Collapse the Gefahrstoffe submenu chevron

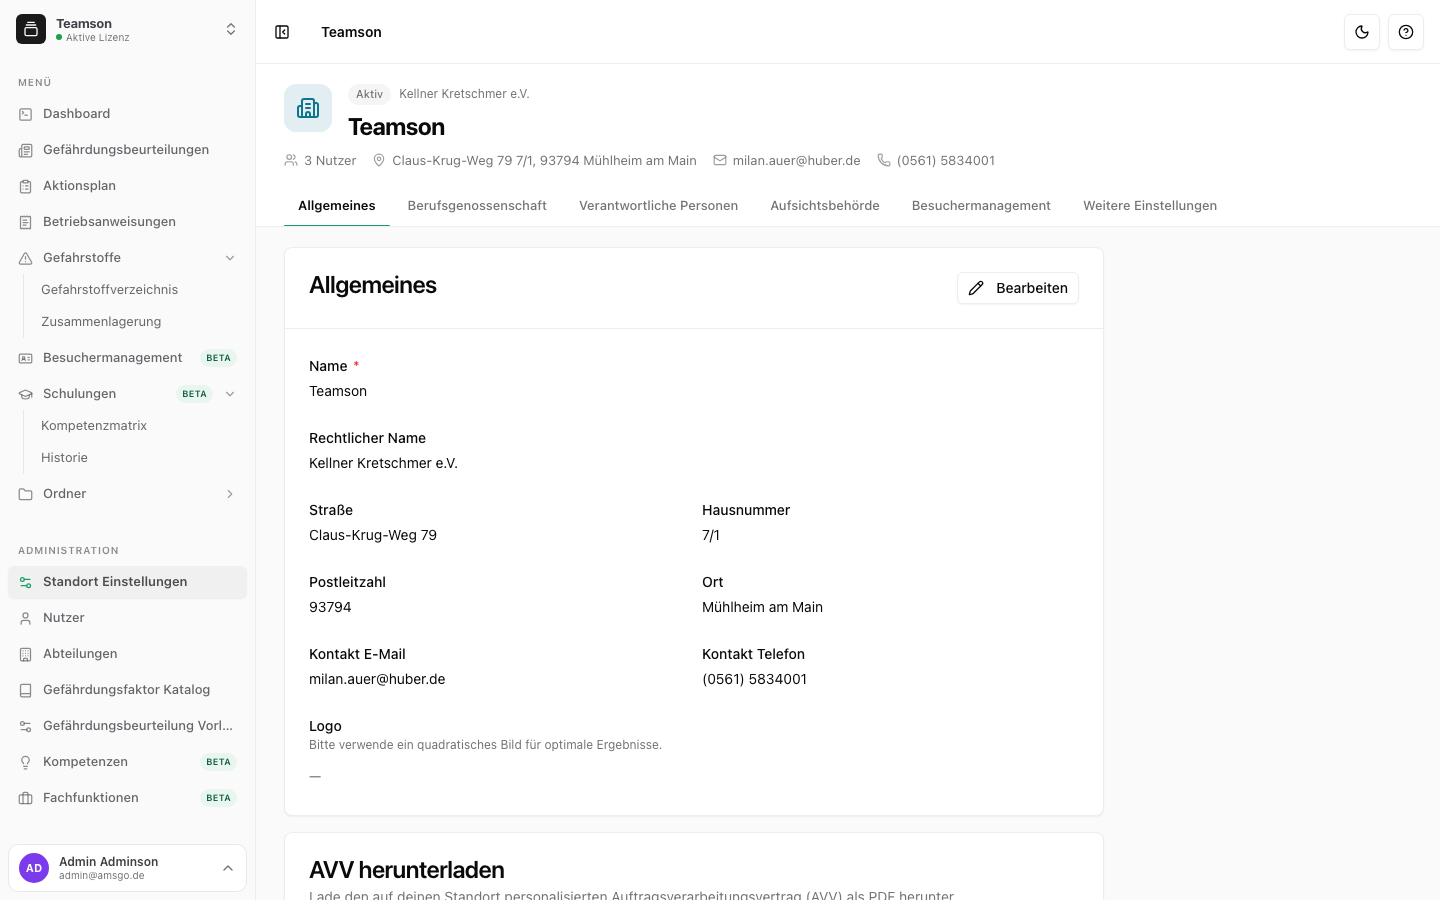click(230, 258)
